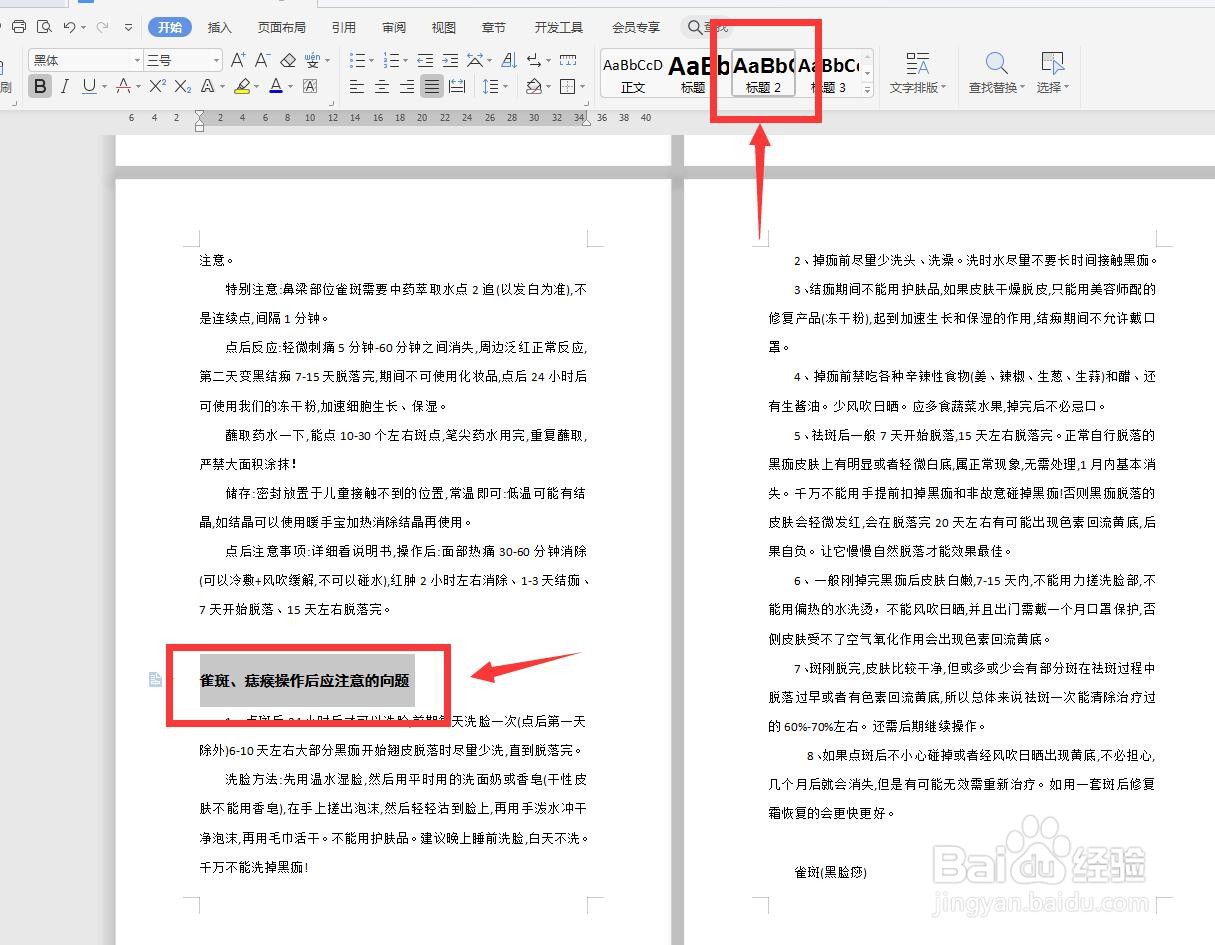Click heading 雀斑、痣痕操作后应注意的问题

305,681
